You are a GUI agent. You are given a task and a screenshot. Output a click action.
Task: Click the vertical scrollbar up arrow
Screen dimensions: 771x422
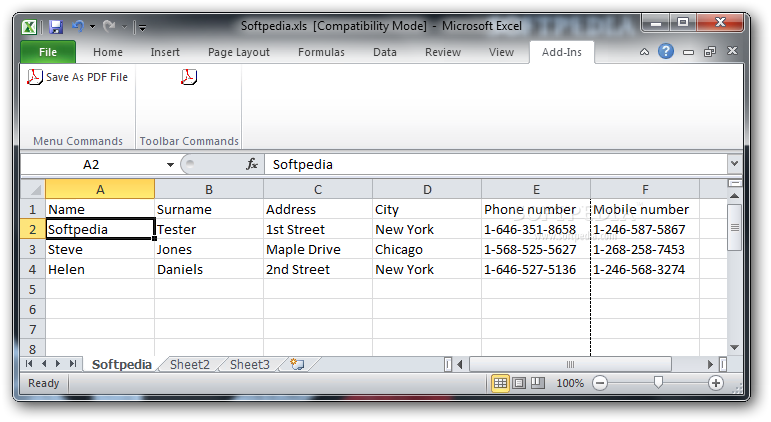(735, 196)
